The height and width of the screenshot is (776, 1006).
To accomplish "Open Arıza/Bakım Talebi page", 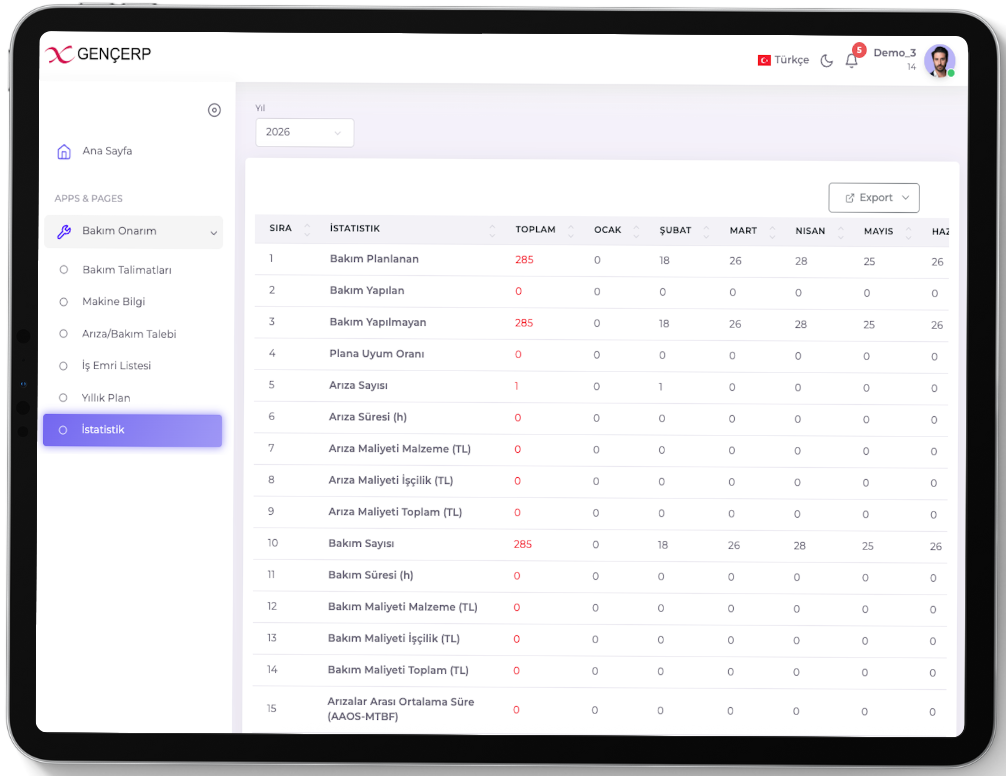I will (129, 334).
